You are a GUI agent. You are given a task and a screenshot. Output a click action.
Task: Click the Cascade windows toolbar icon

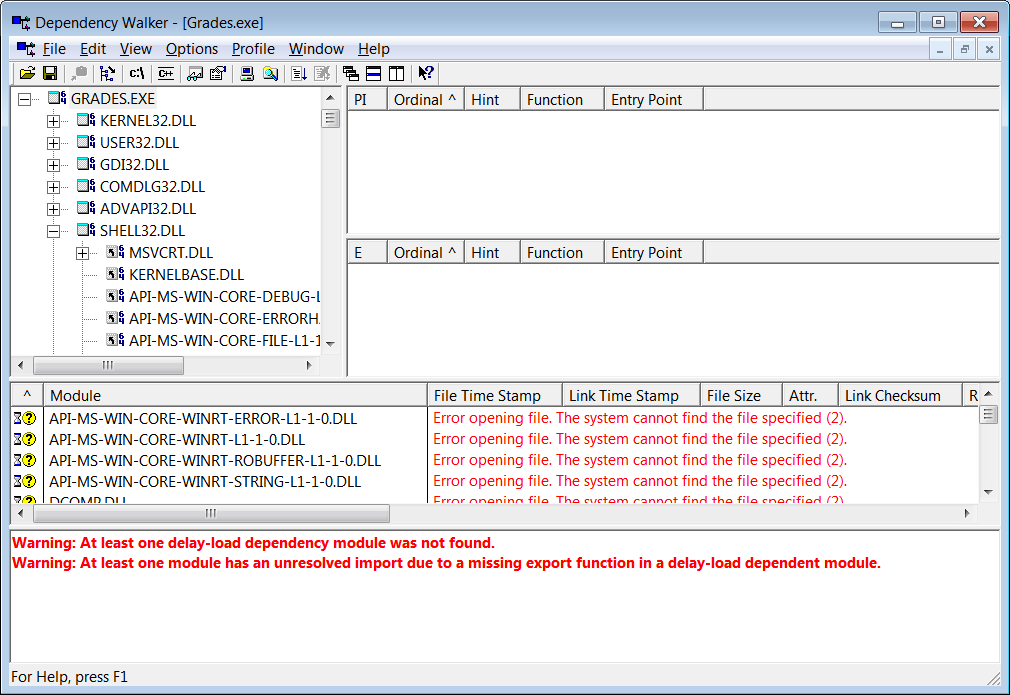point(350,73)
